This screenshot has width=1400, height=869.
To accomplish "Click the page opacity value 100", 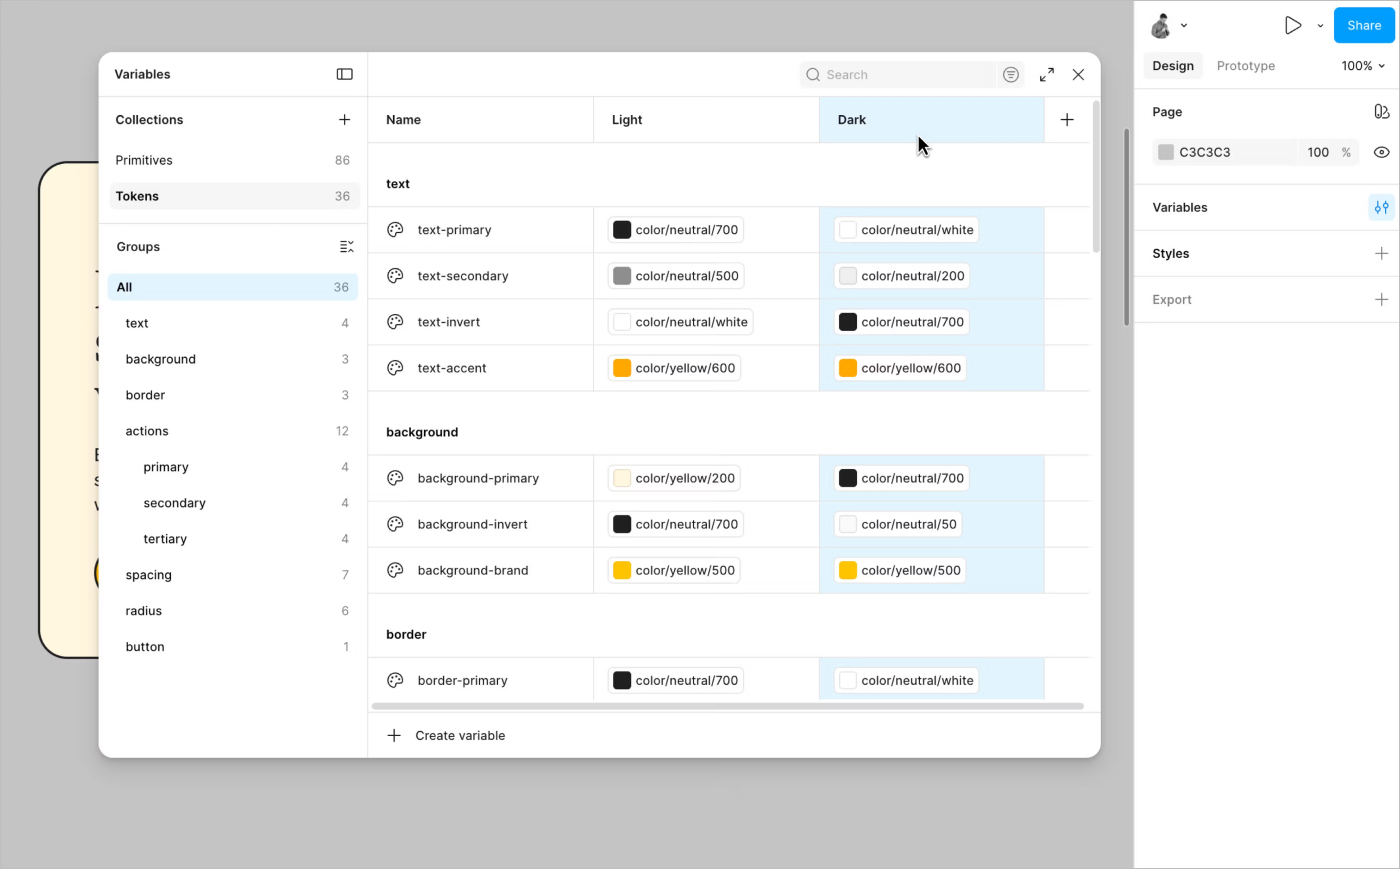I will (x=1318, y=153).
